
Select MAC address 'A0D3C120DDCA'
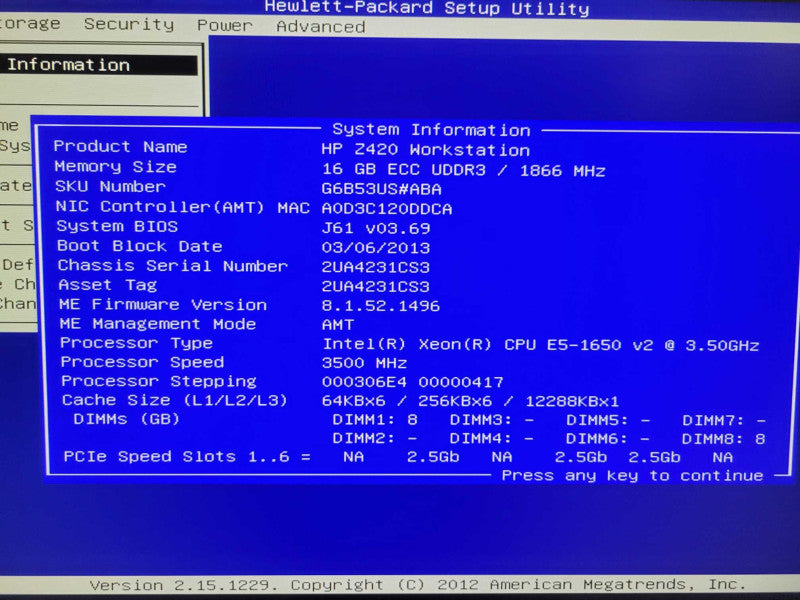coord(387,209)
